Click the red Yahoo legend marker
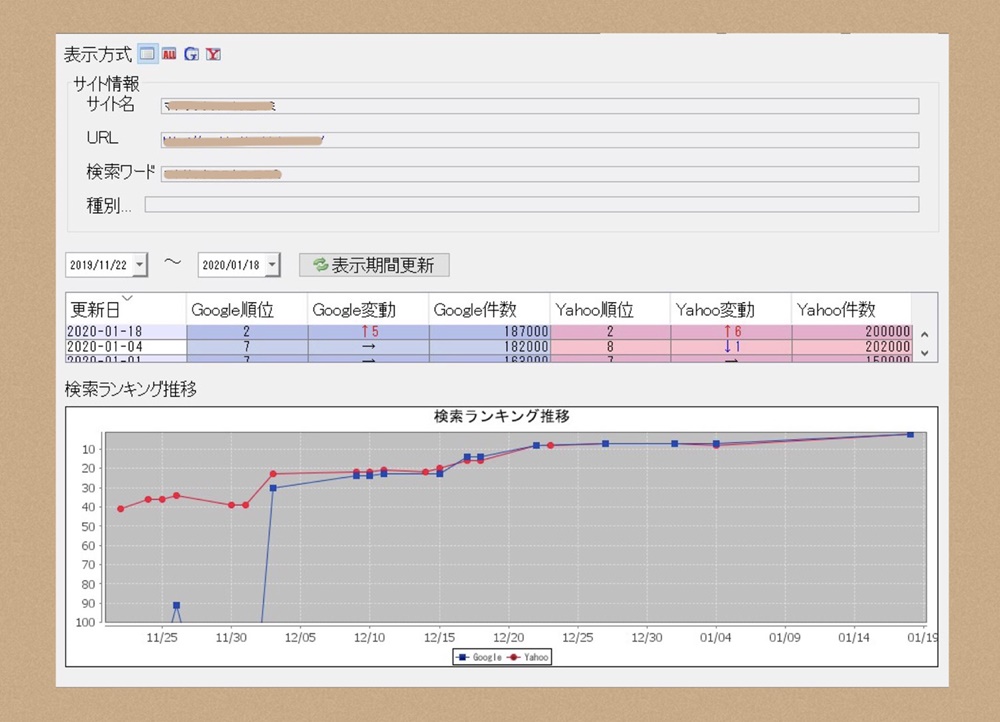Screen dimensions: 1000x722 tap(514, 657)
